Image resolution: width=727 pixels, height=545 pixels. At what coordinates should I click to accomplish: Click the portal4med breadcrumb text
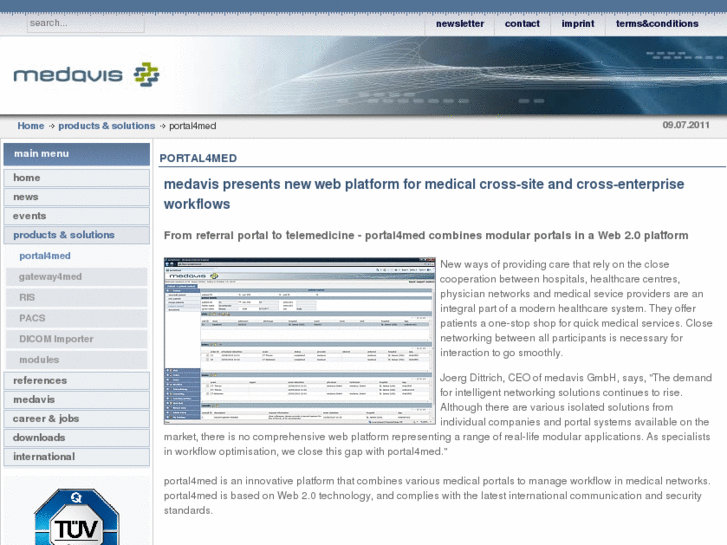pyautogui.click(x=192, y=126)
